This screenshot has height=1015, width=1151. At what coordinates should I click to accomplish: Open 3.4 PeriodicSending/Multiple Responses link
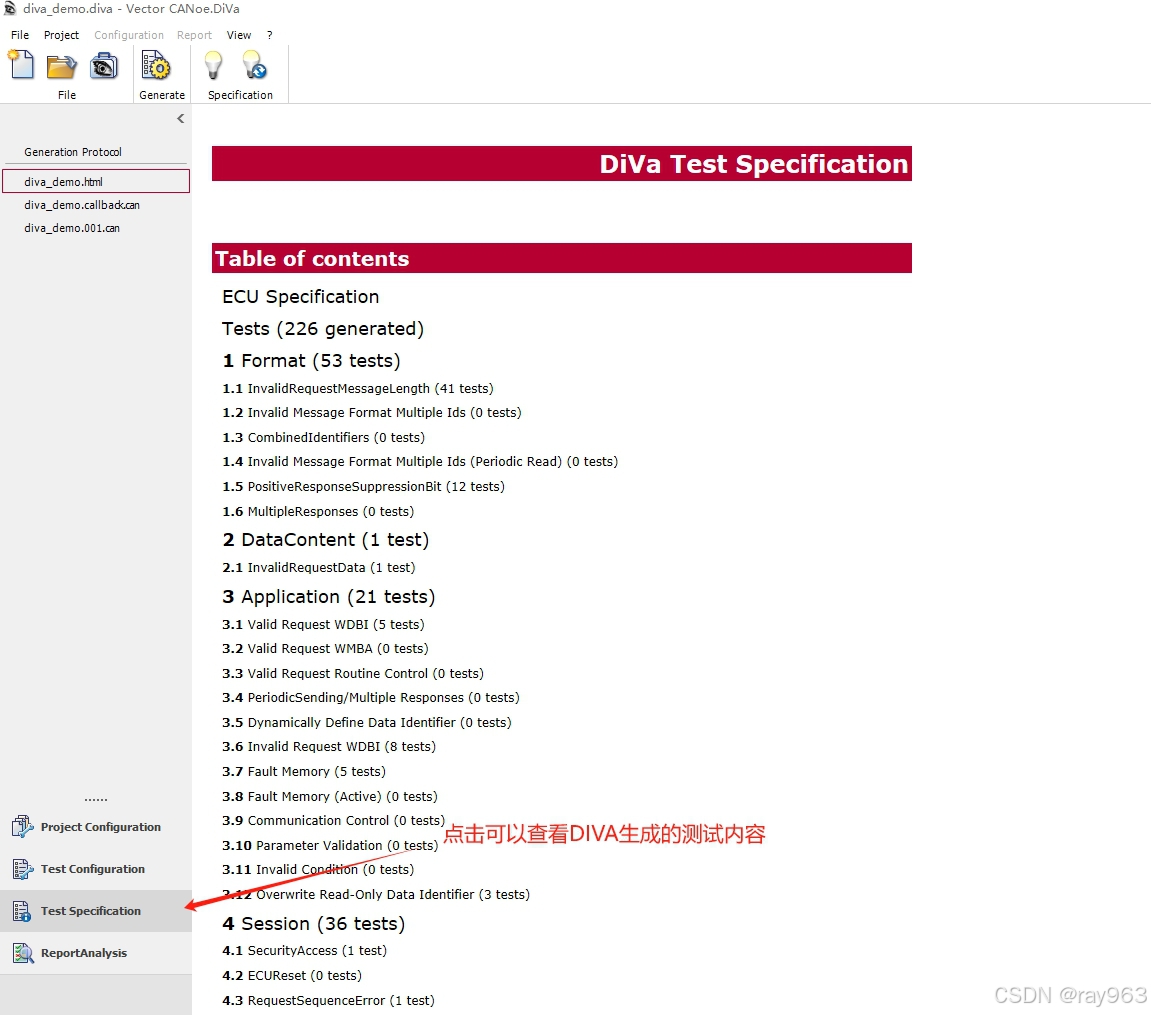click(371, 698)
